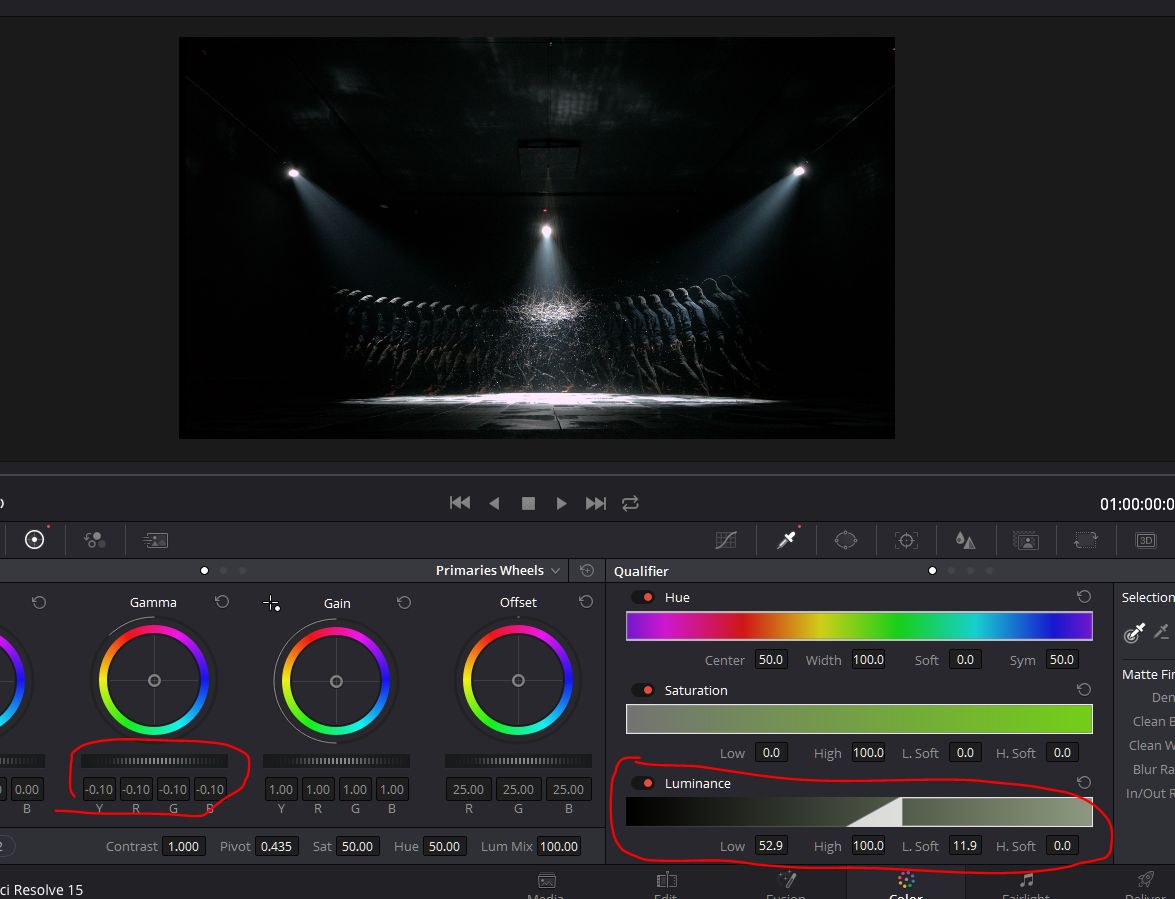This screenshot has width=1175, height=899.
Task: Edit the Lum Mix value field
Action: pyautogui.click(x=559, y=846)
